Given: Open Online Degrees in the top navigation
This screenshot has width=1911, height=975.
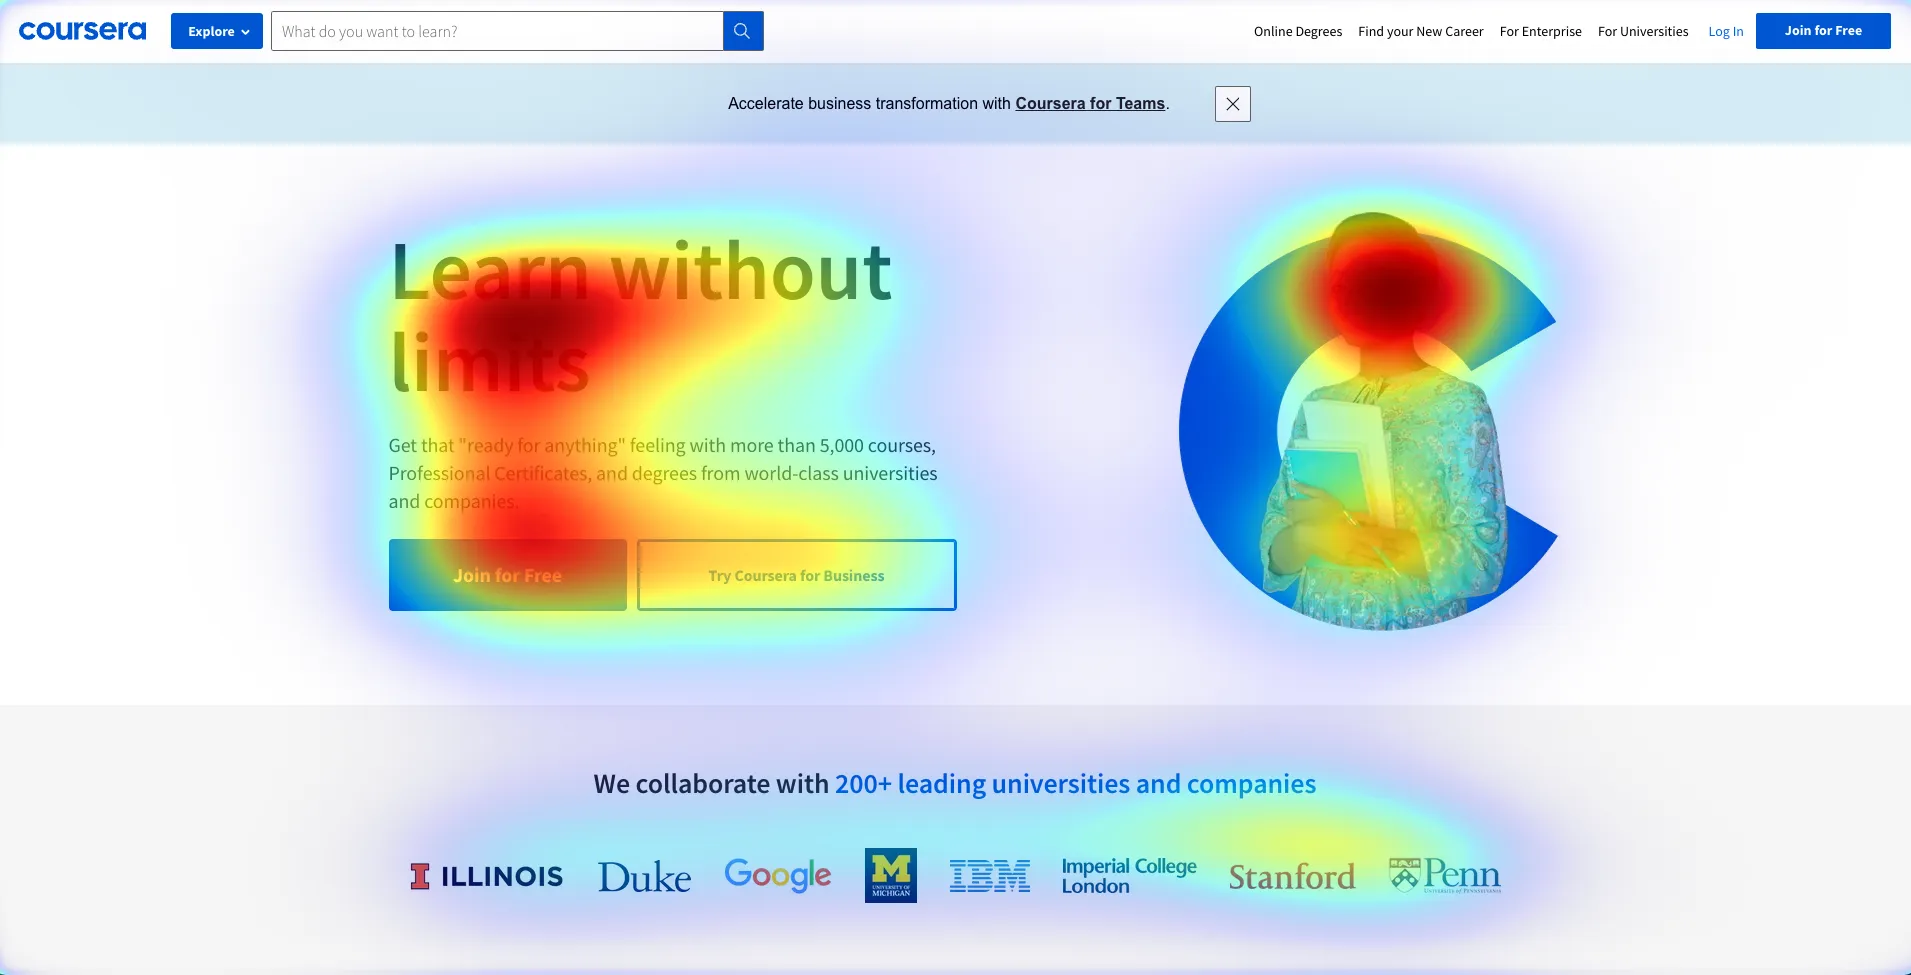Looking at the screenshot, I should tap(1297, 32).
